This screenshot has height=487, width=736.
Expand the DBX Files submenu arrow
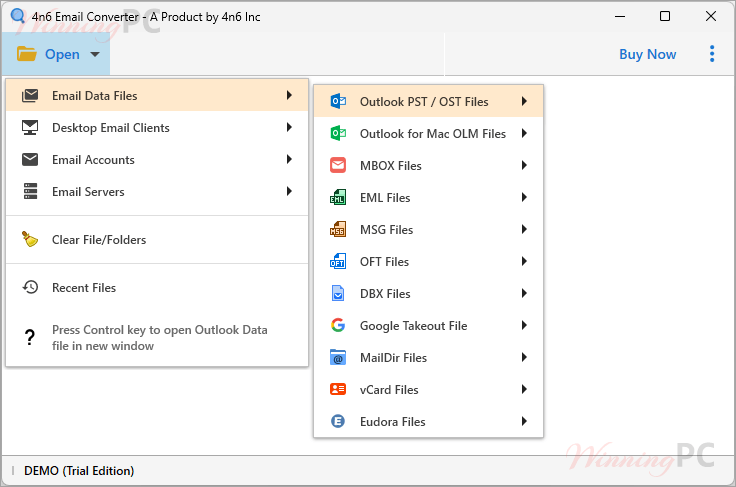[524, 293]
